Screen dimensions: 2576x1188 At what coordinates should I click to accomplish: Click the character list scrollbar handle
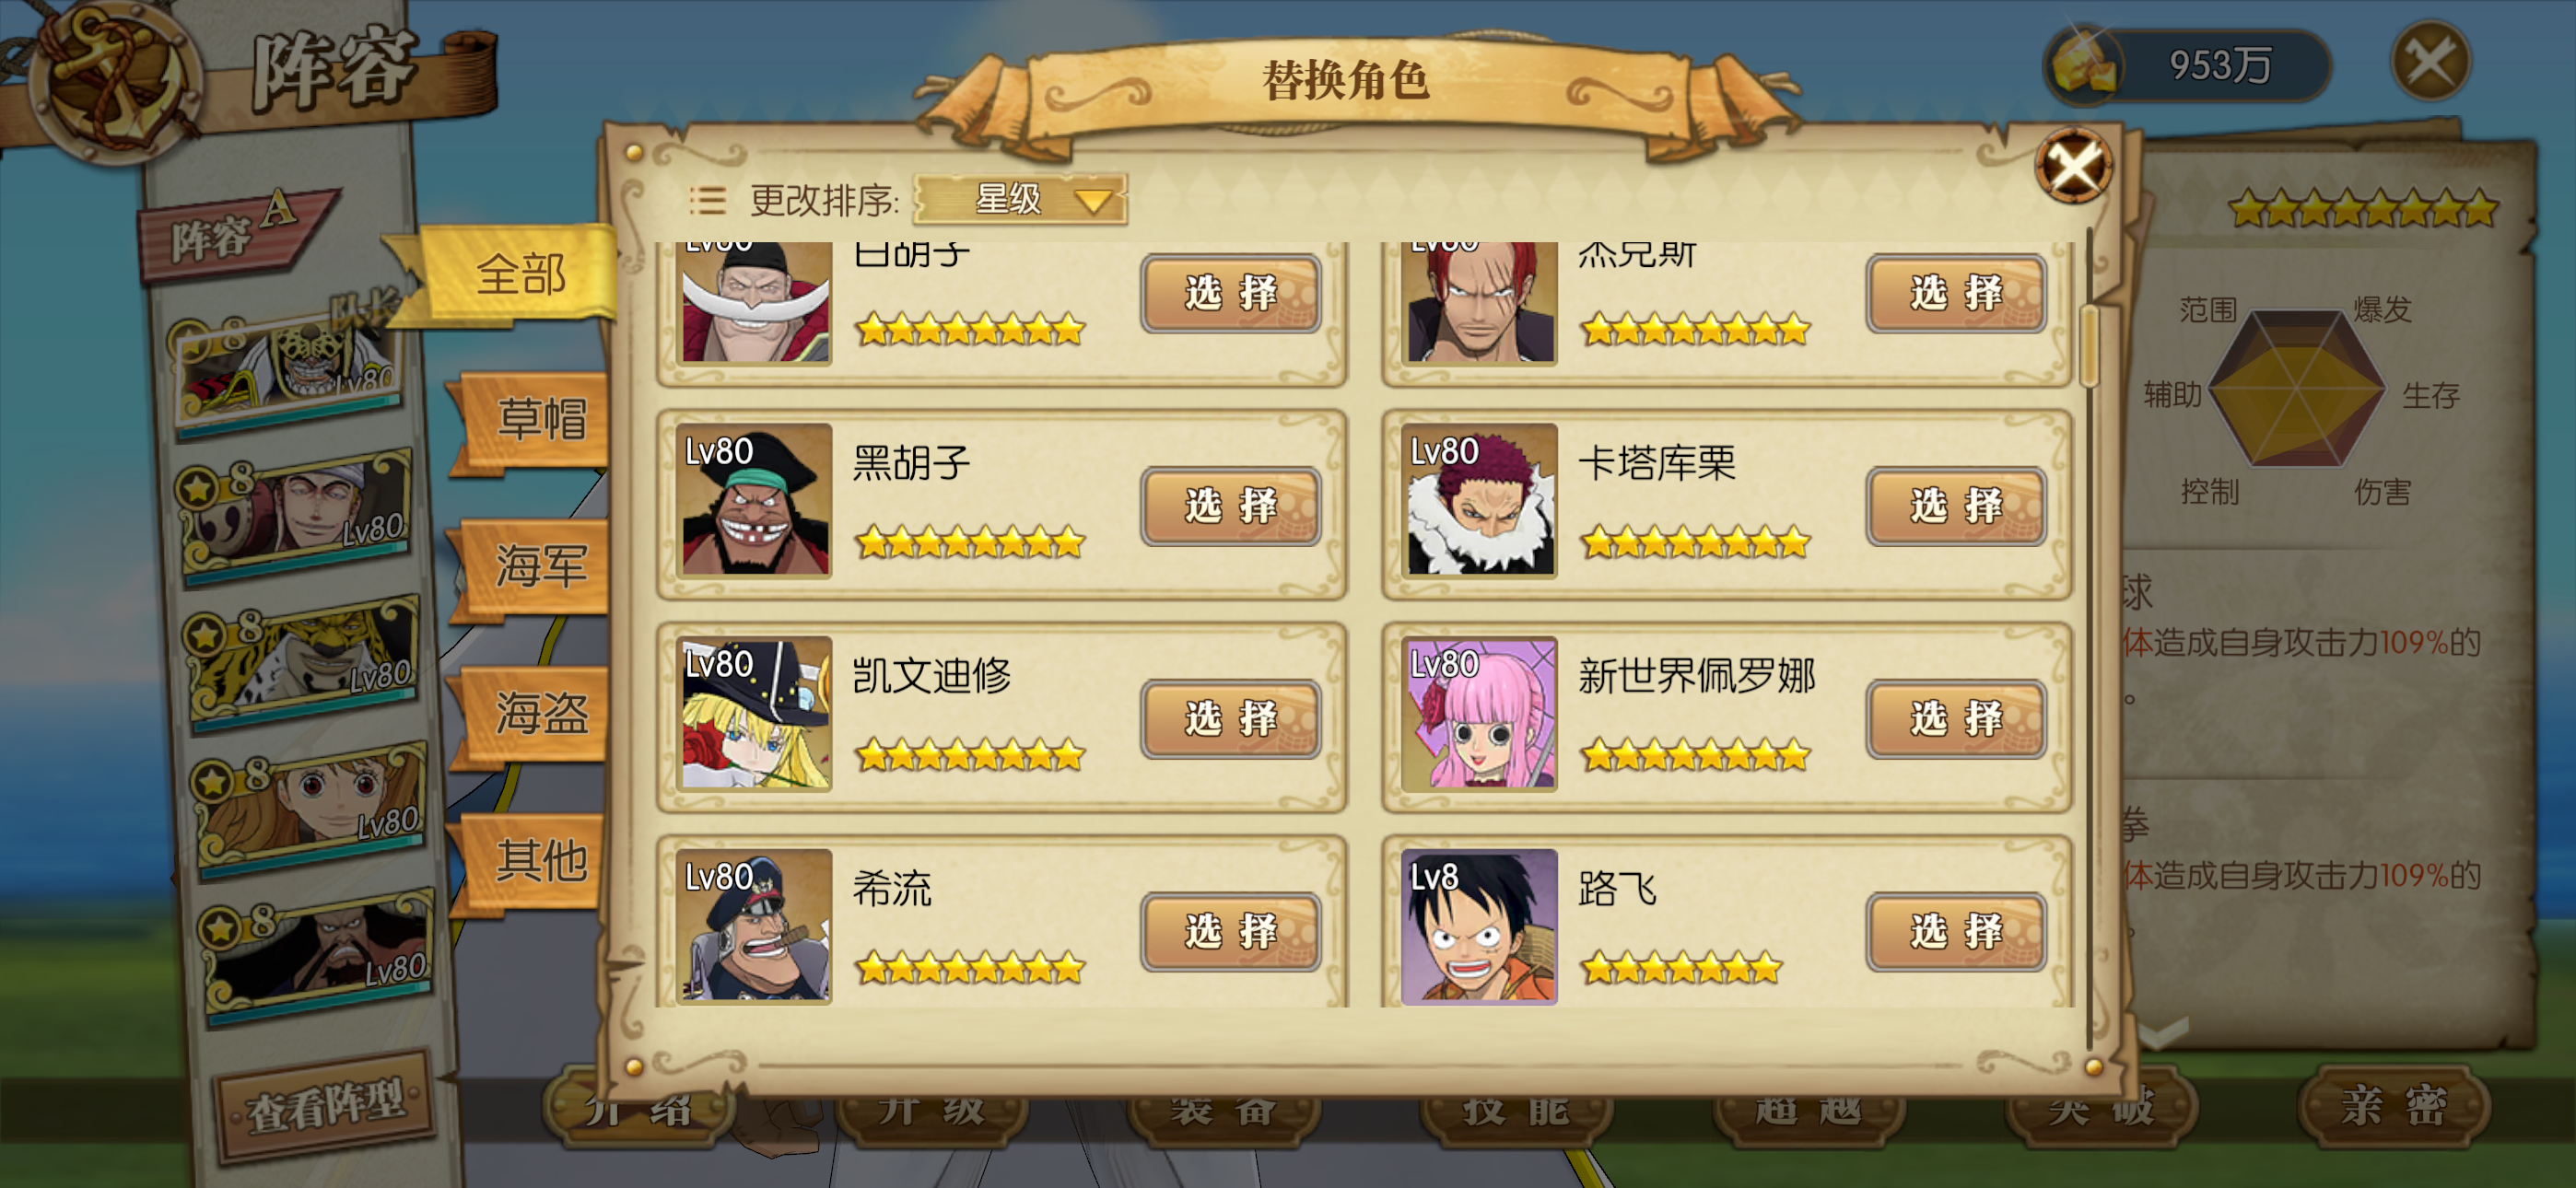(2088, 346)
